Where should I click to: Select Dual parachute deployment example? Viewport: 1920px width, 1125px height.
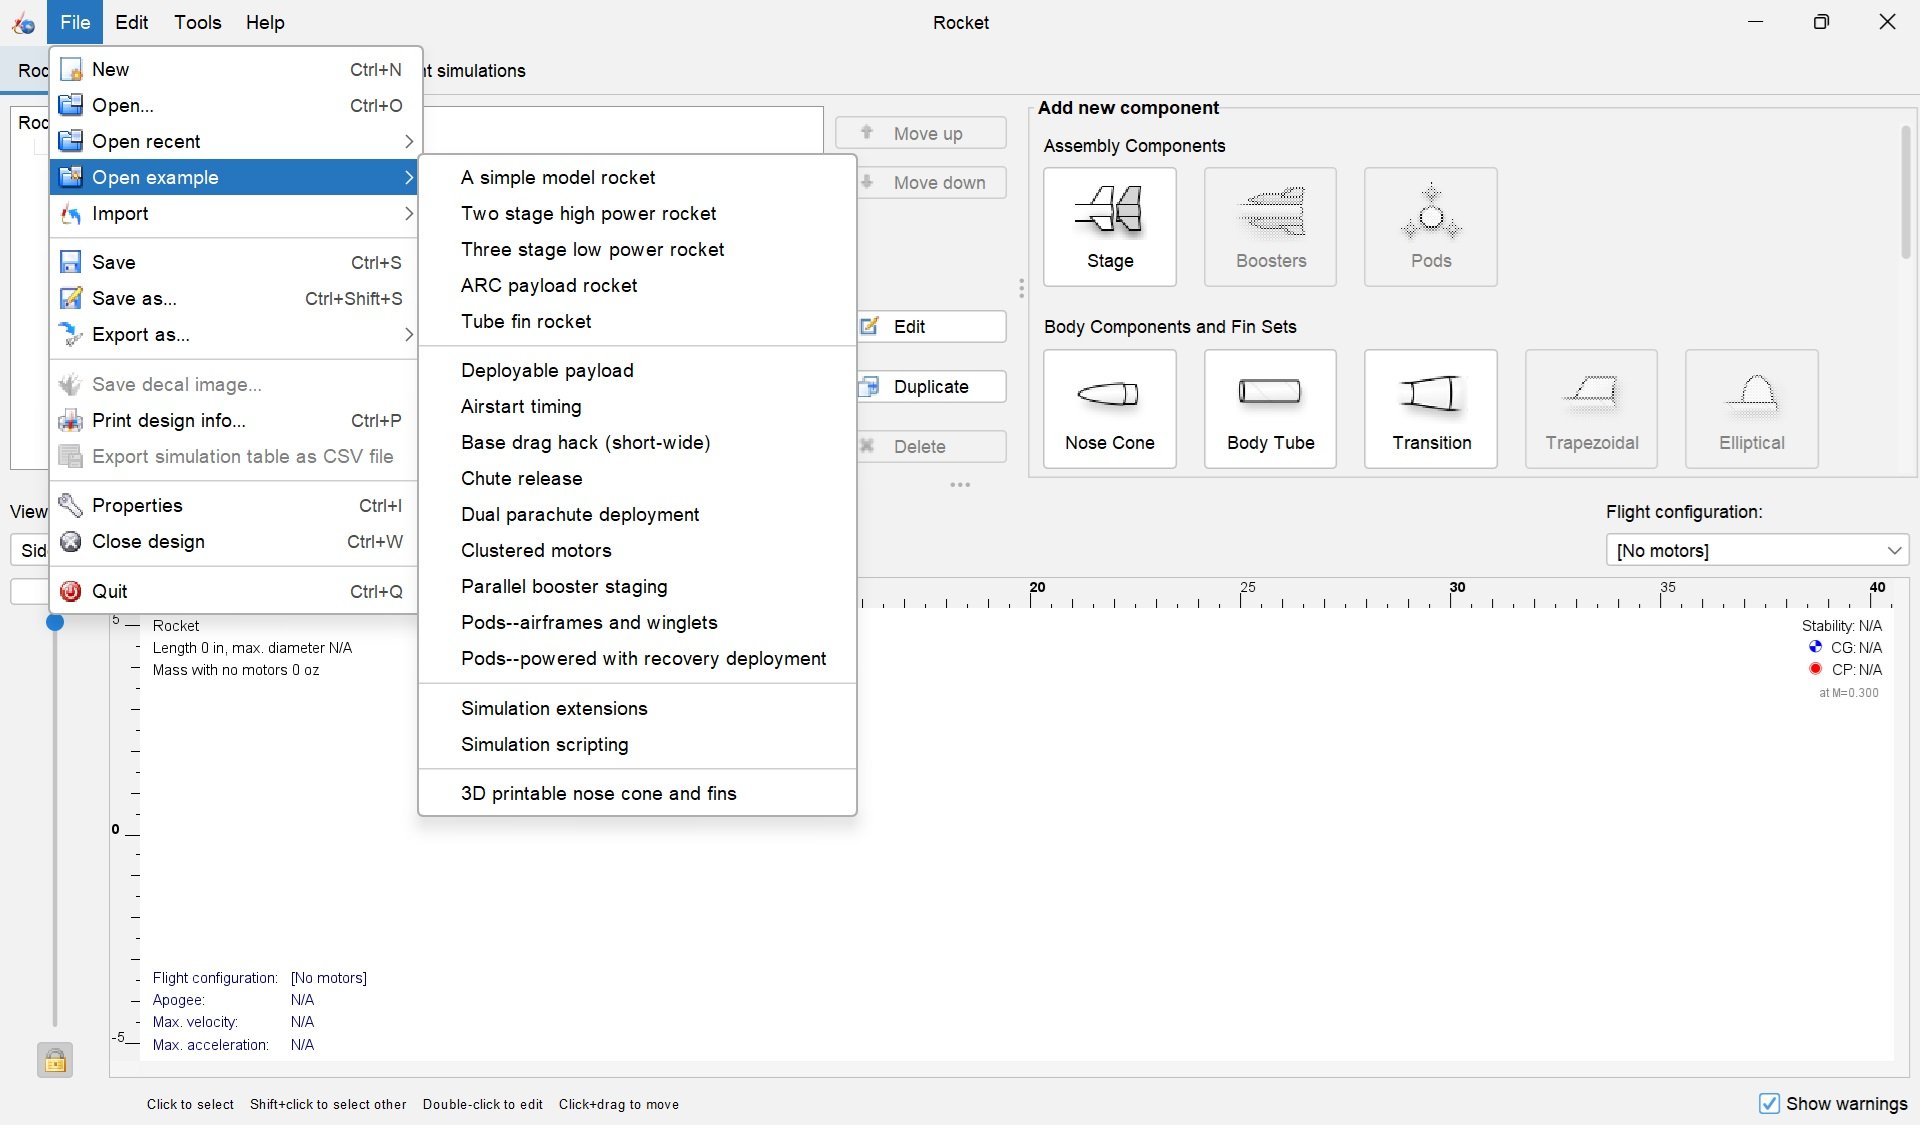point(637,514)
